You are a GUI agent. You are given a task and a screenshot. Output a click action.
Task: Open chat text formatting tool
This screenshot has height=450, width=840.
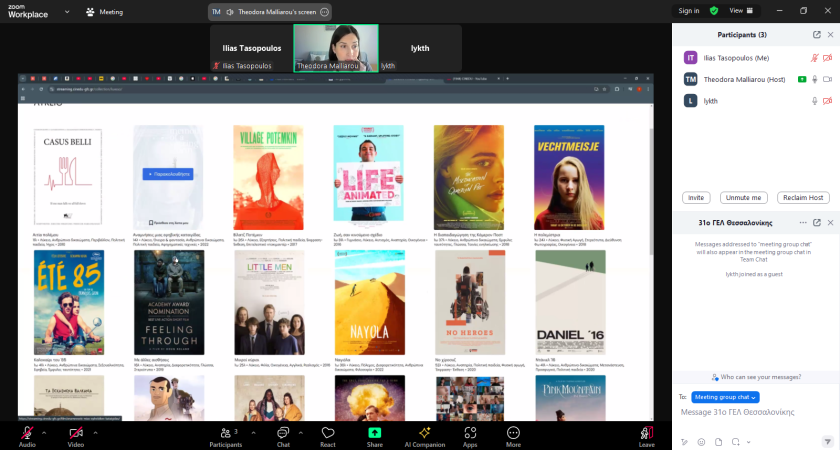[x=684, y=442]
